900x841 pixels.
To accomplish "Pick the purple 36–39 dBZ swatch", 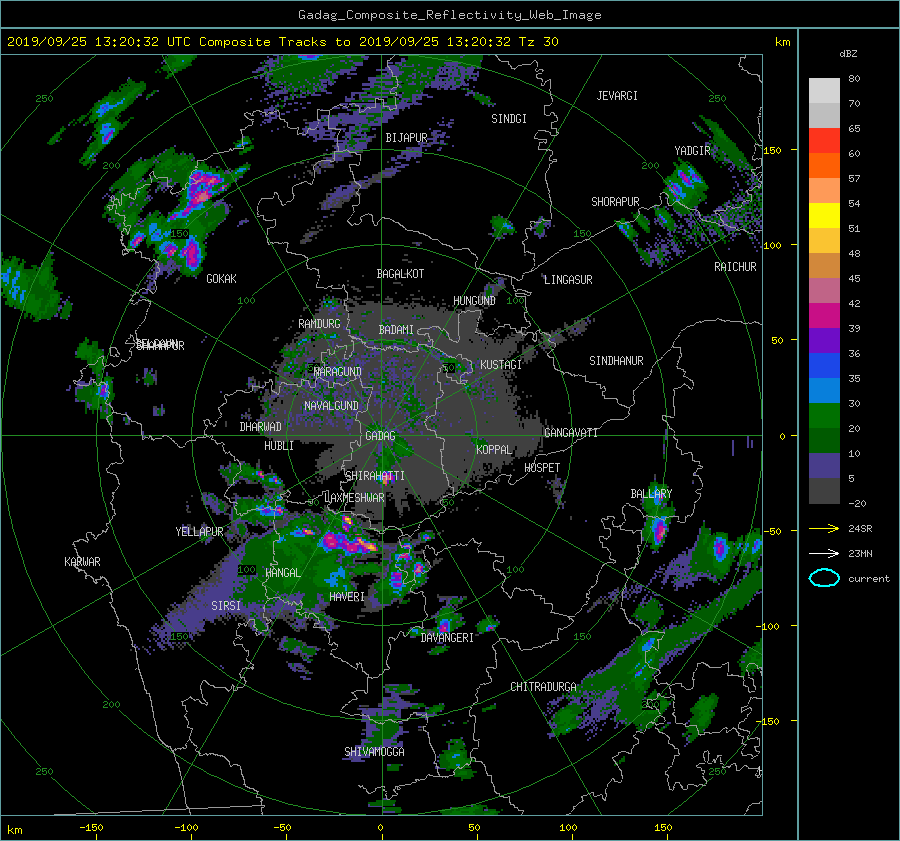I will tap(824, 340).
